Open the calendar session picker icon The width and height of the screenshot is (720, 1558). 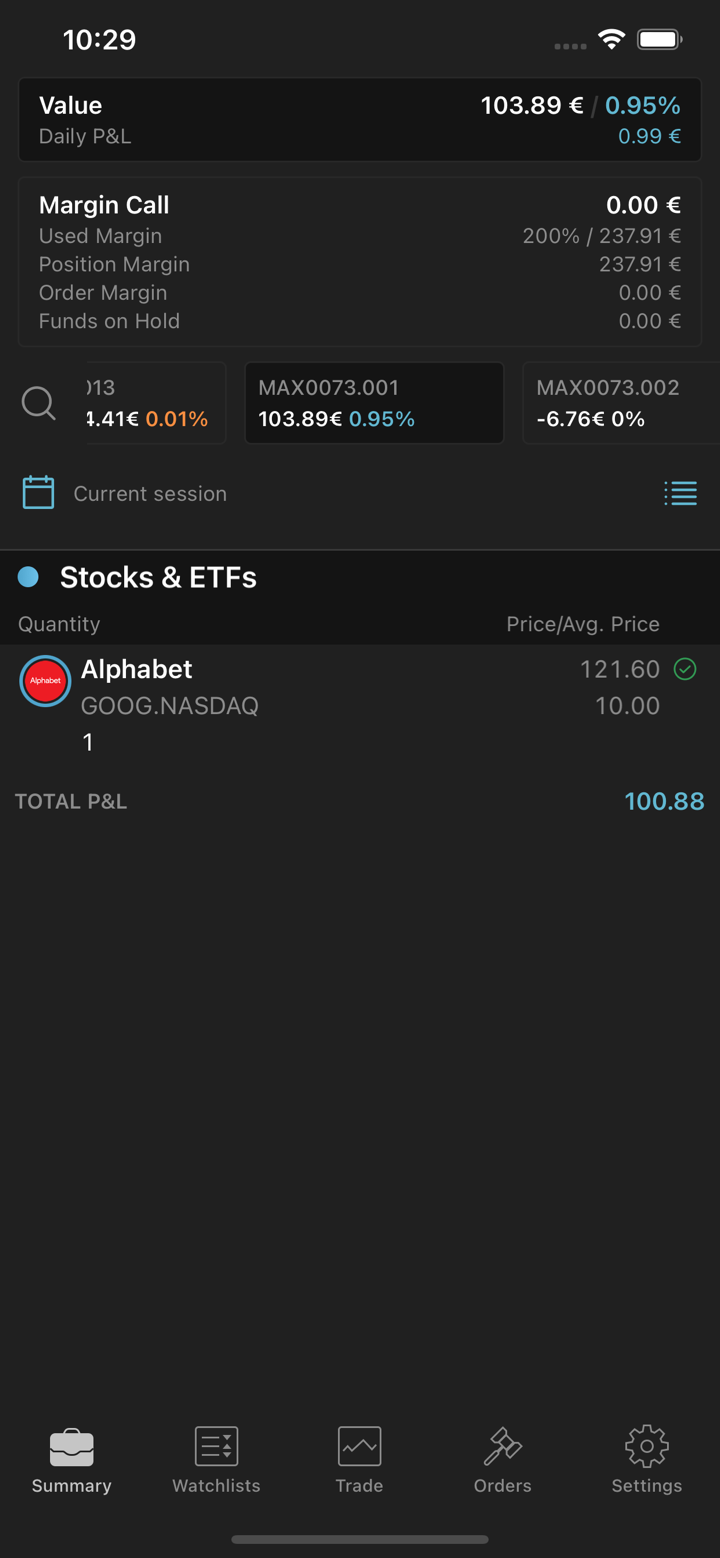point(38,493)
